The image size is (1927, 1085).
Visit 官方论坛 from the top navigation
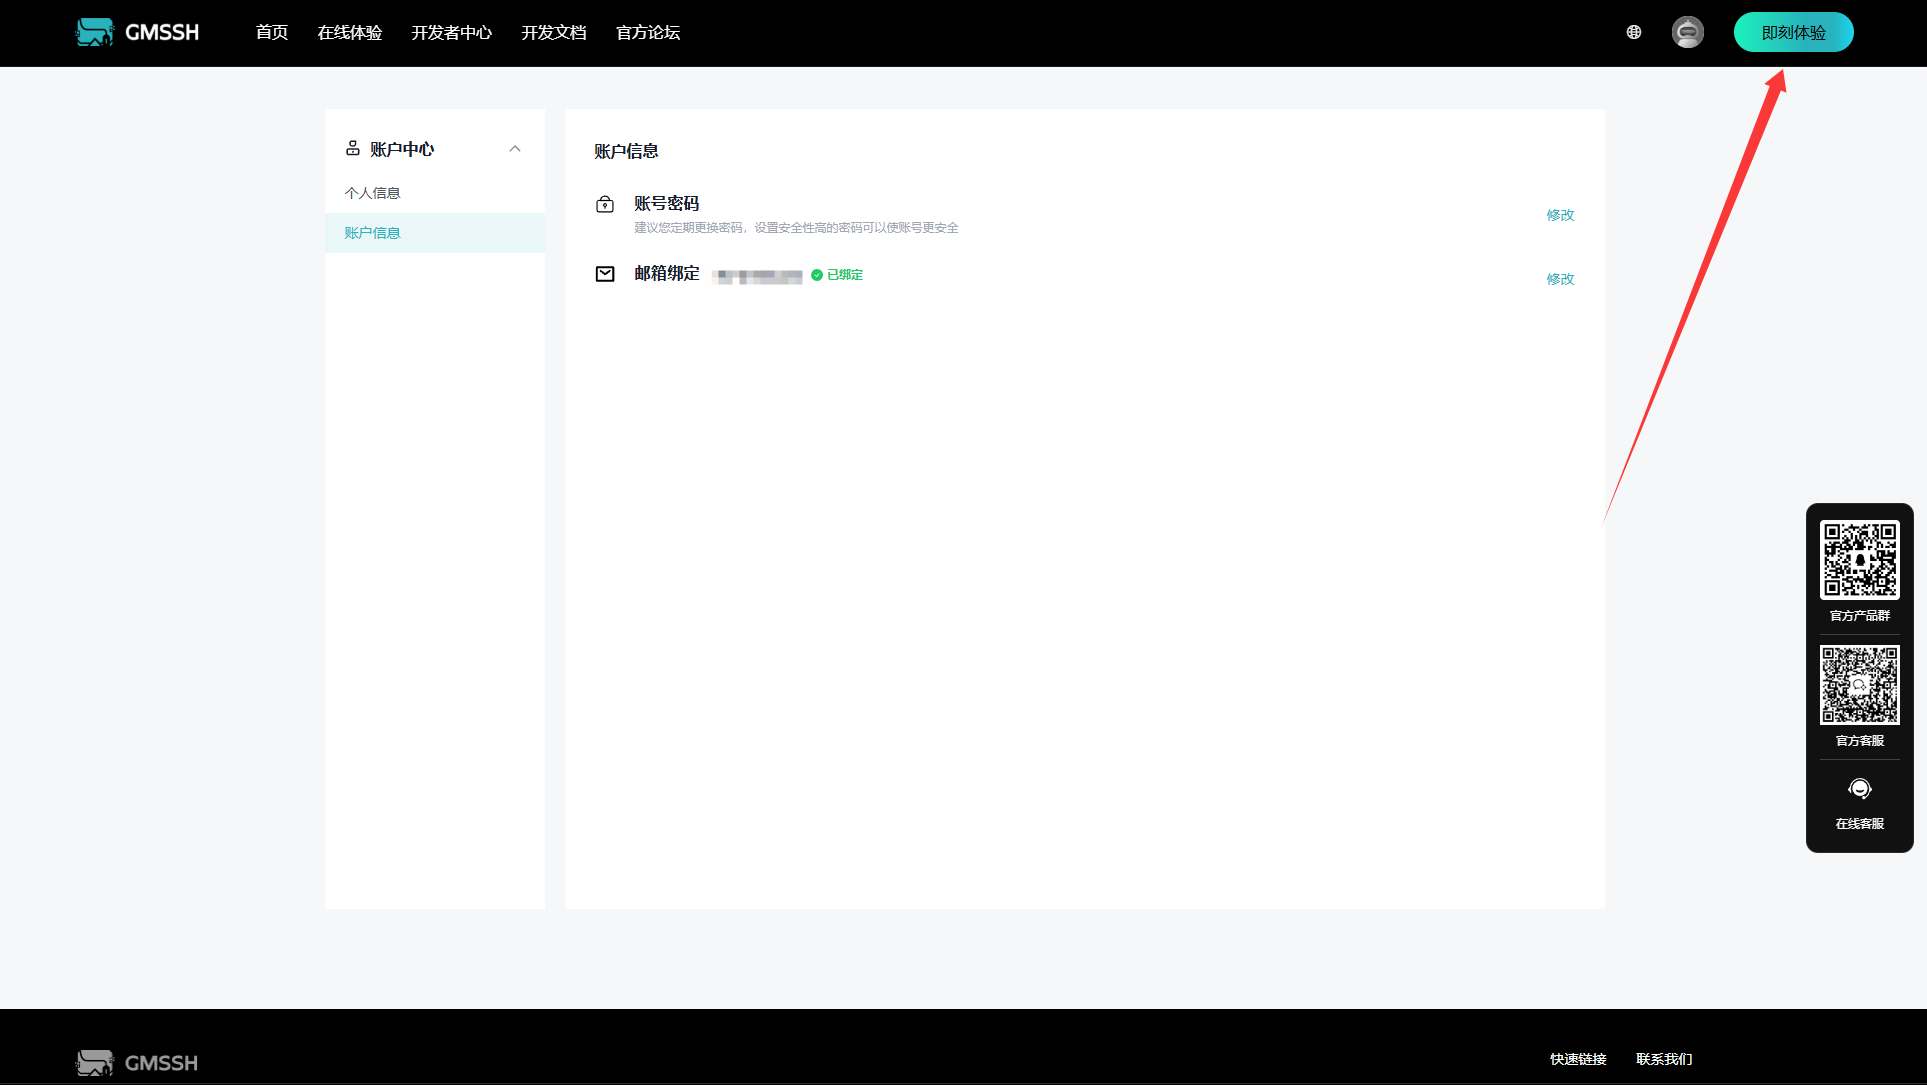coord(648,32)
